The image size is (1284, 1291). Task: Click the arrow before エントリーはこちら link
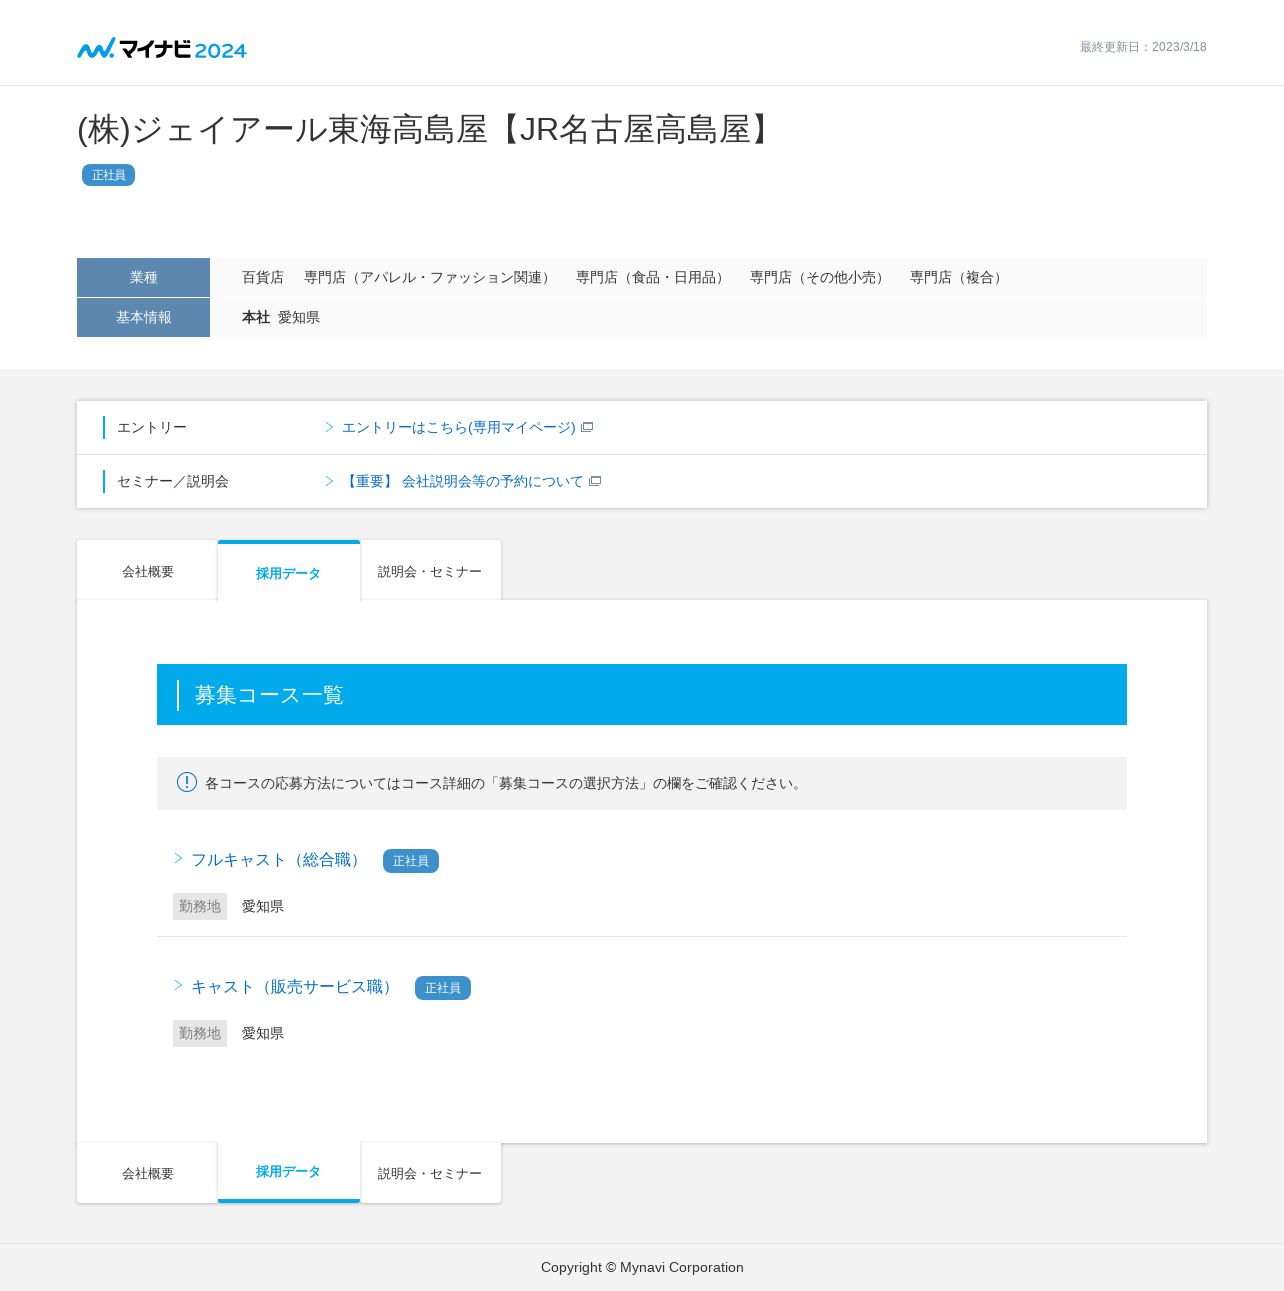tap(329, 427)
